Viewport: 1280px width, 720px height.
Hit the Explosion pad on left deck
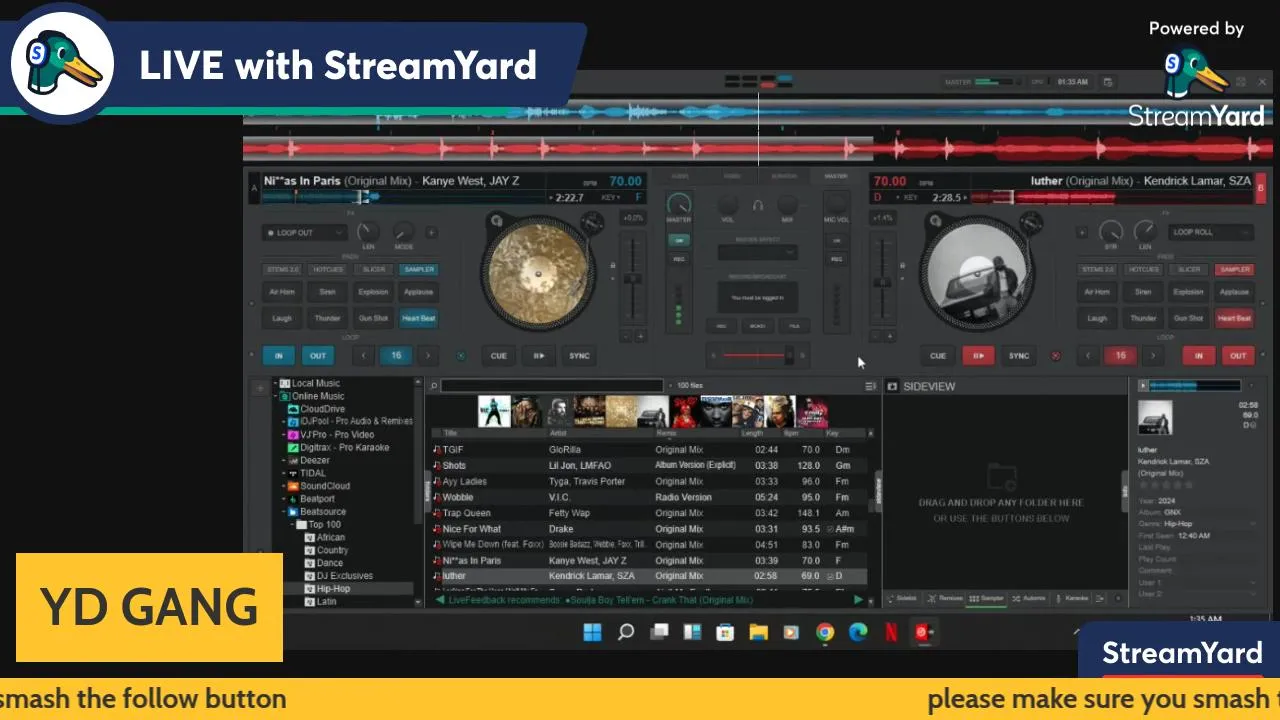(373, 292)
